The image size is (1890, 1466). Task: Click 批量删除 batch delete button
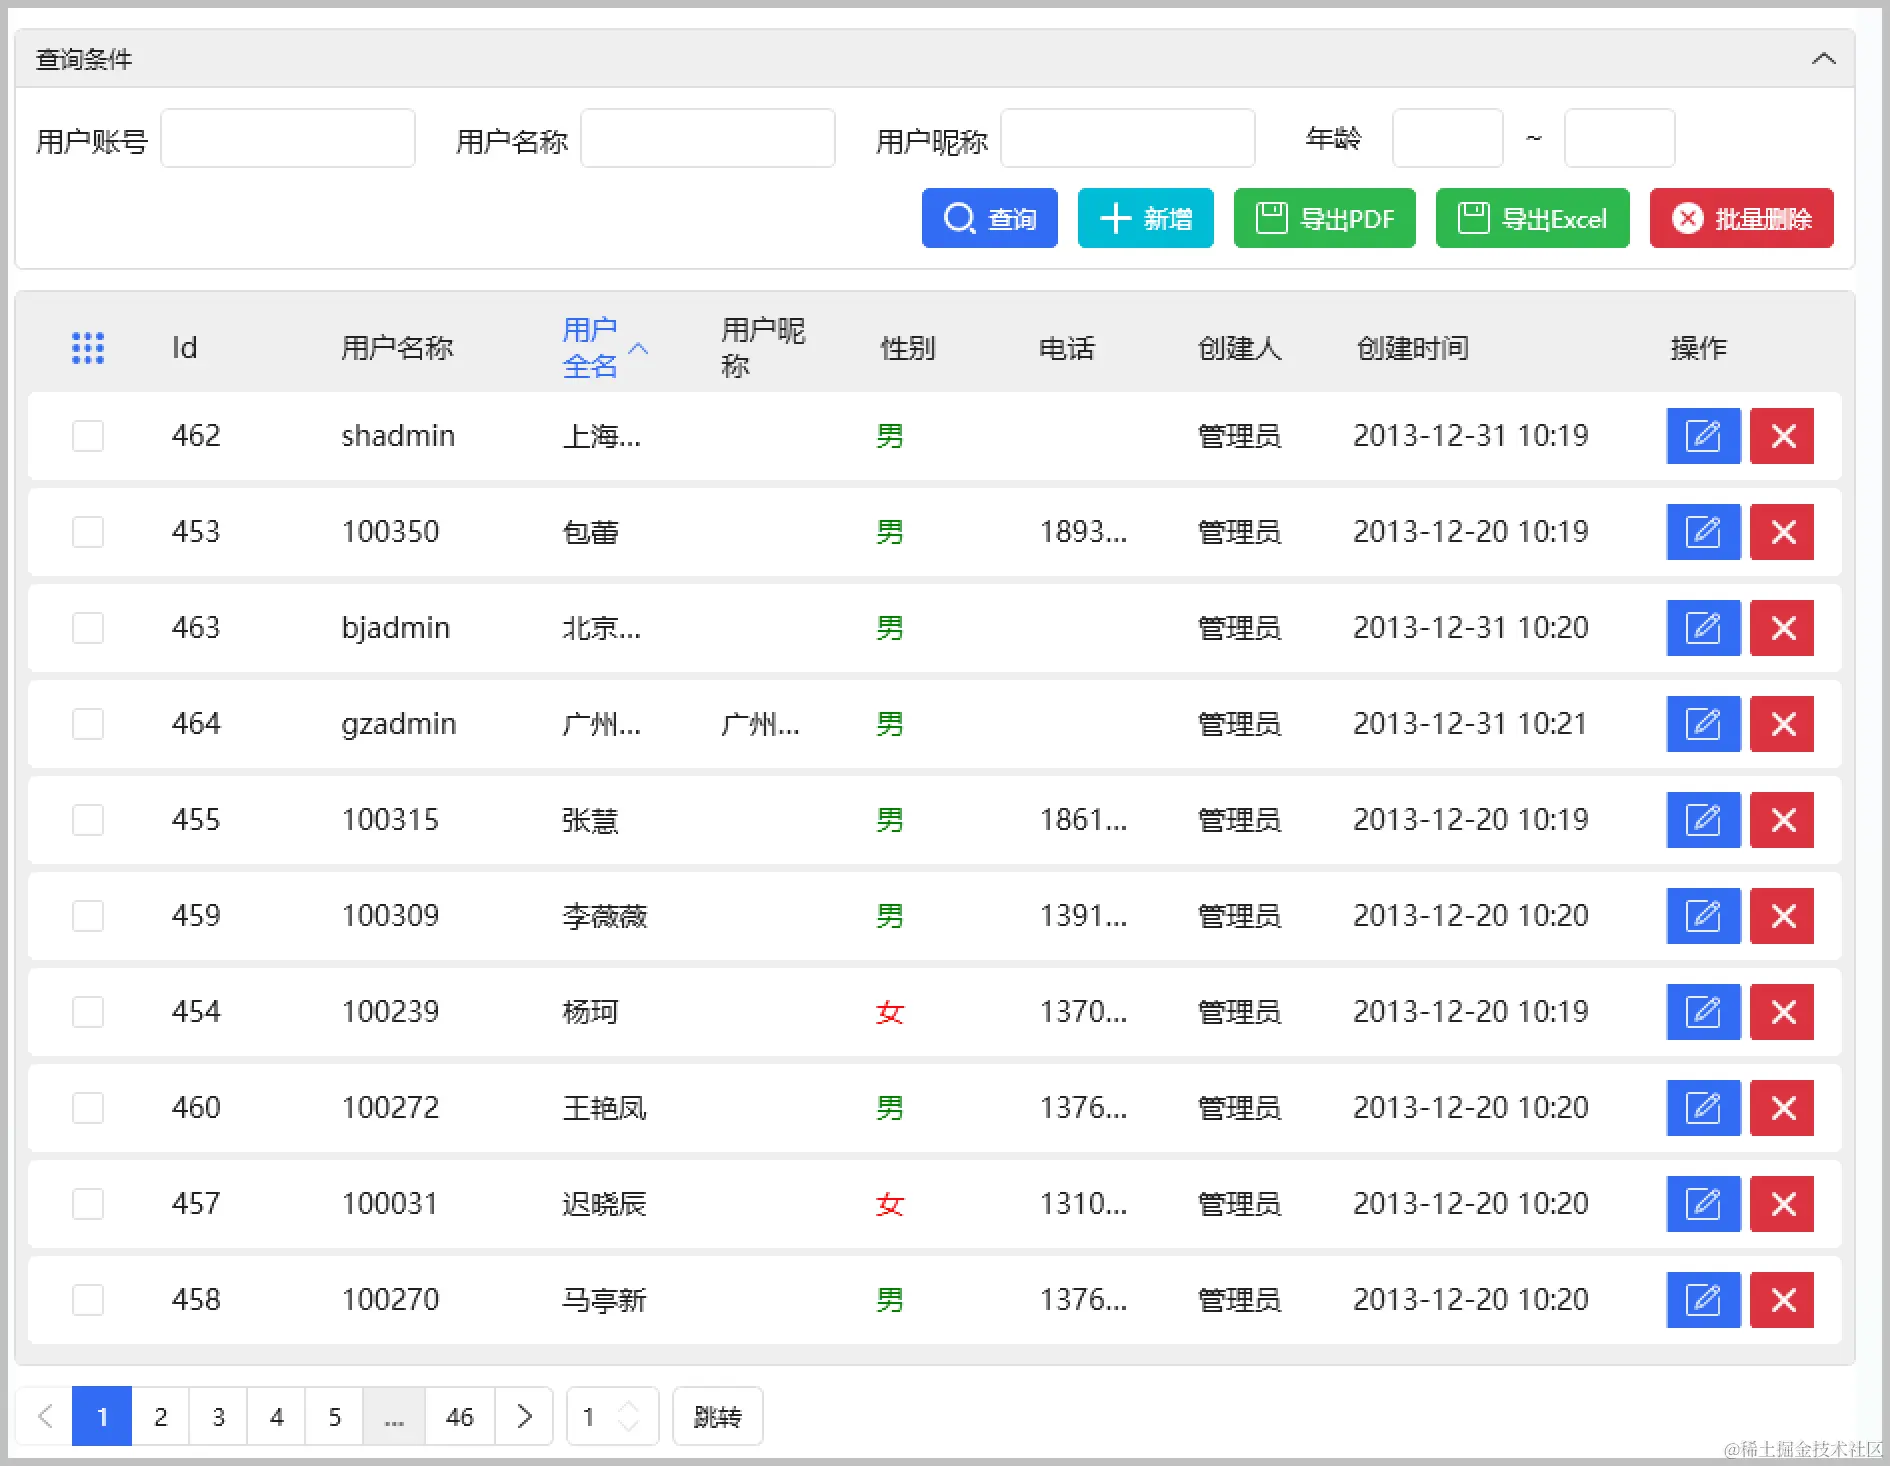[x=1741, y=218]
